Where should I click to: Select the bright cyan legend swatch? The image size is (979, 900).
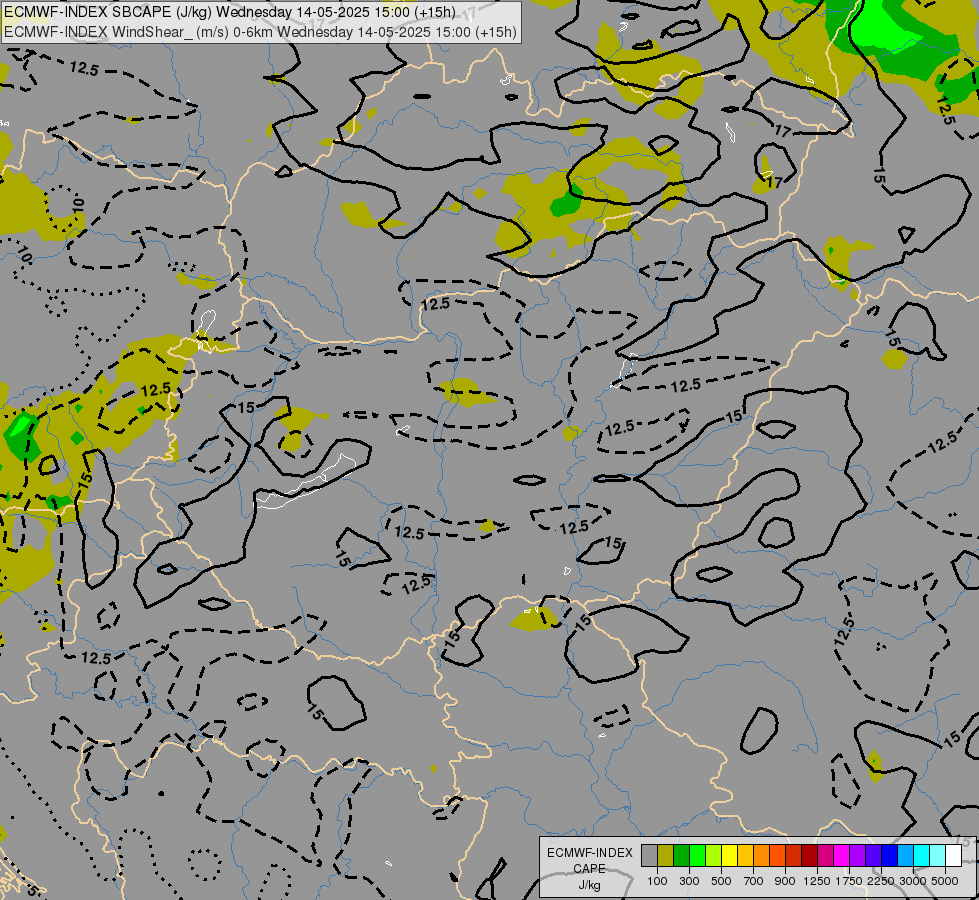pyautogui.click(x=922, y=855)
